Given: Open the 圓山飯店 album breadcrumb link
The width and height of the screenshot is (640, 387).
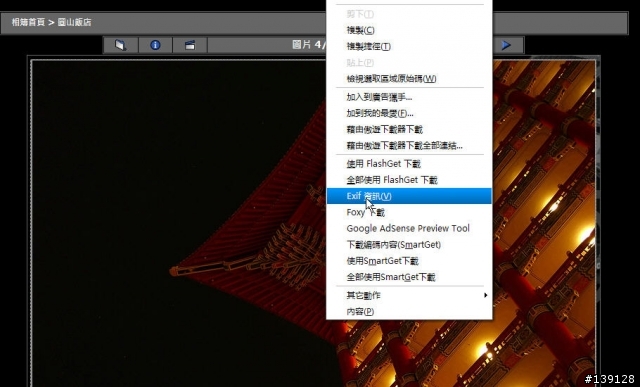Looking at the screenshot, I should point(74,22).
